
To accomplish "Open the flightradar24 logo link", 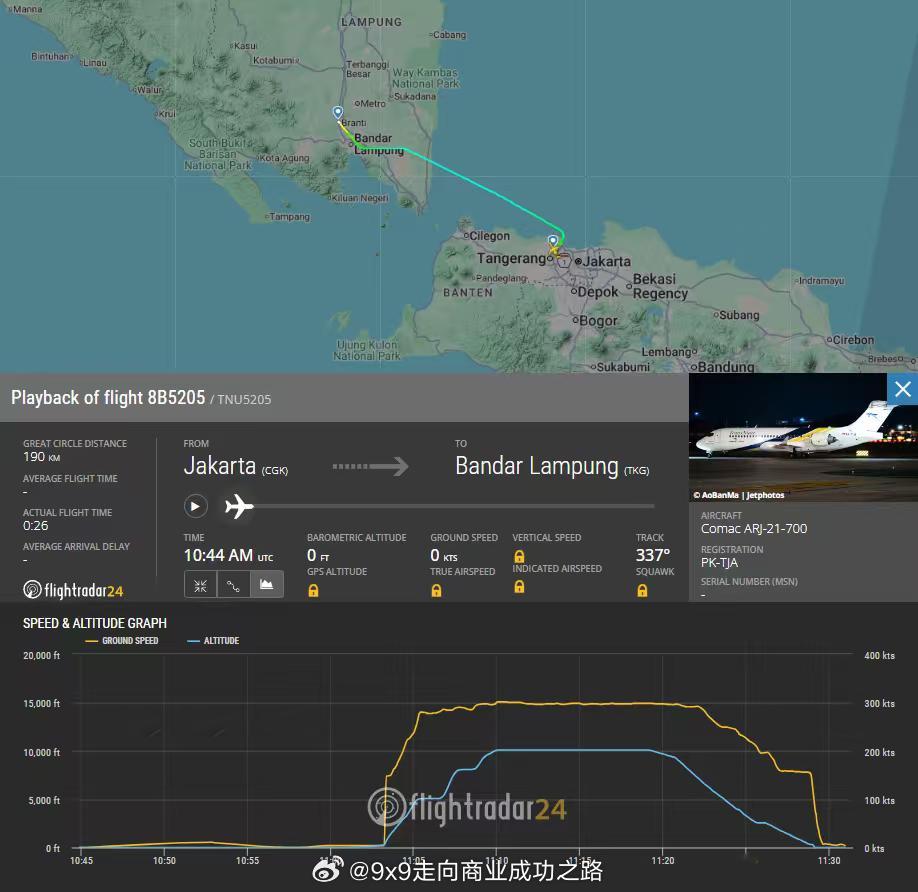I will [73, 590].
